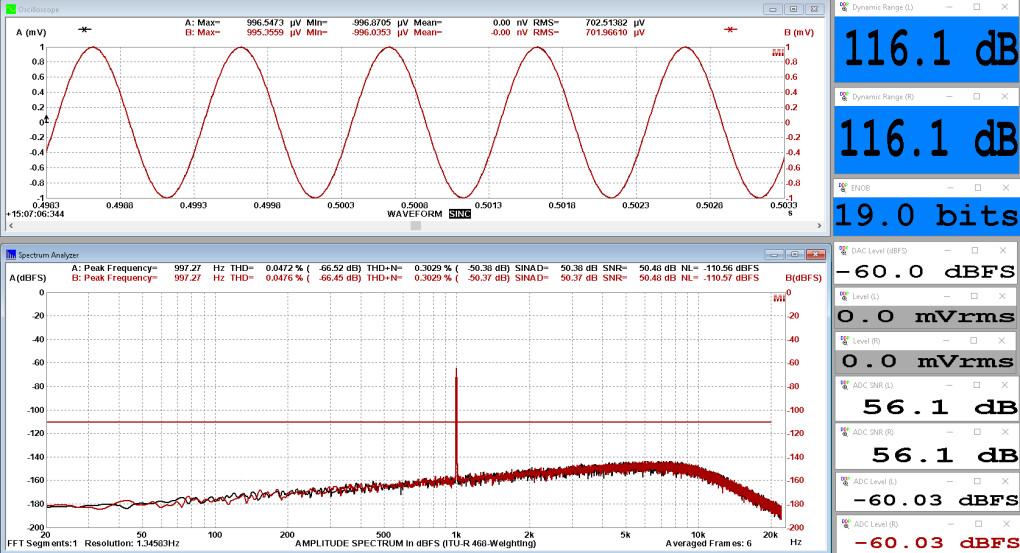Click the Oscilloscope window title icon
1020x553 pixels.
[10, 8]
